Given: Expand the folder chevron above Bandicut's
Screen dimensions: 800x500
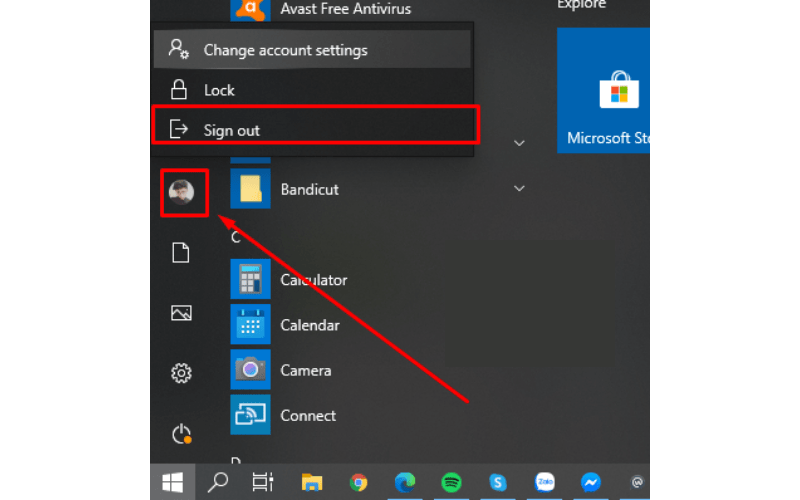Looking at the screenshot, I should (519, 143).
